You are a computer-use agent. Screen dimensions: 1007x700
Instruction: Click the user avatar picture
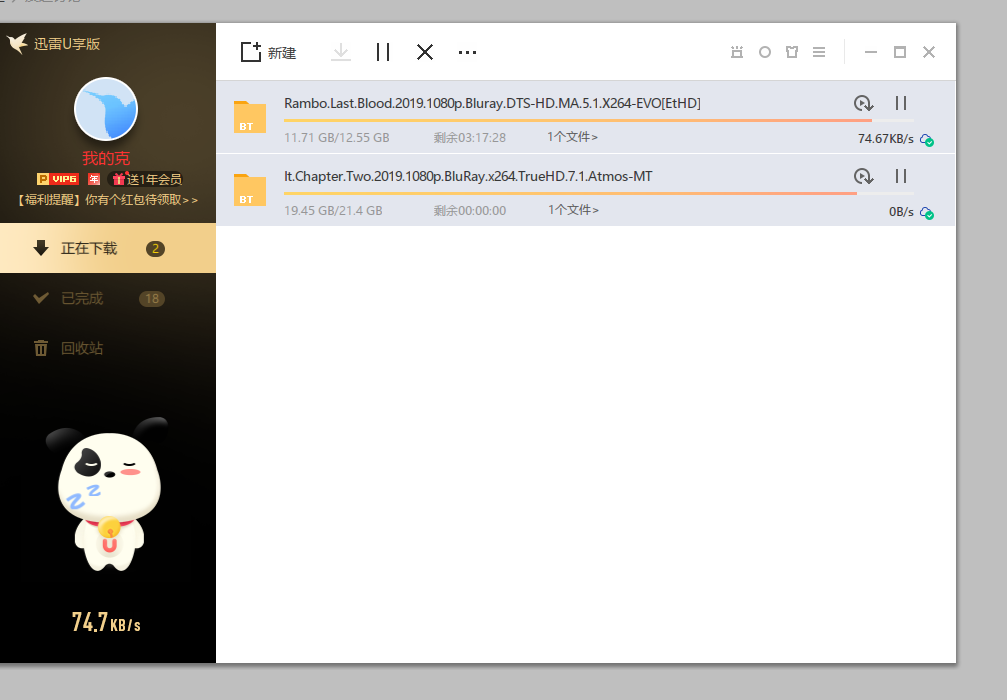106,108
